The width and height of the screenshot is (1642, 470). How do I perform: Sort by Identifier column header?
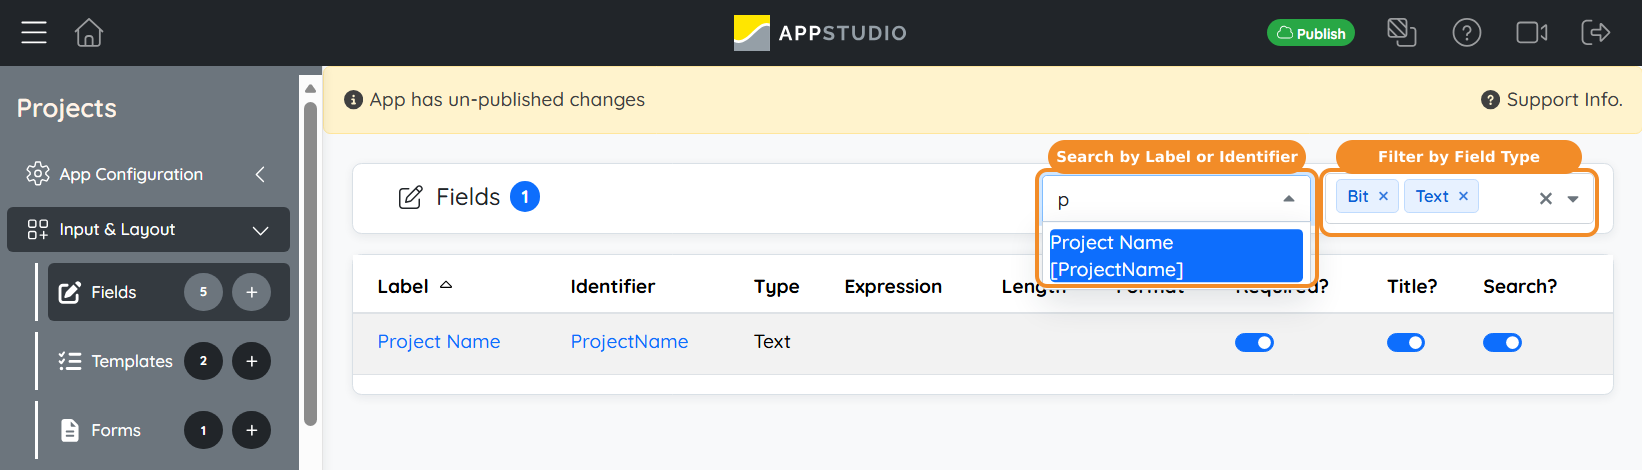(613, 287)
